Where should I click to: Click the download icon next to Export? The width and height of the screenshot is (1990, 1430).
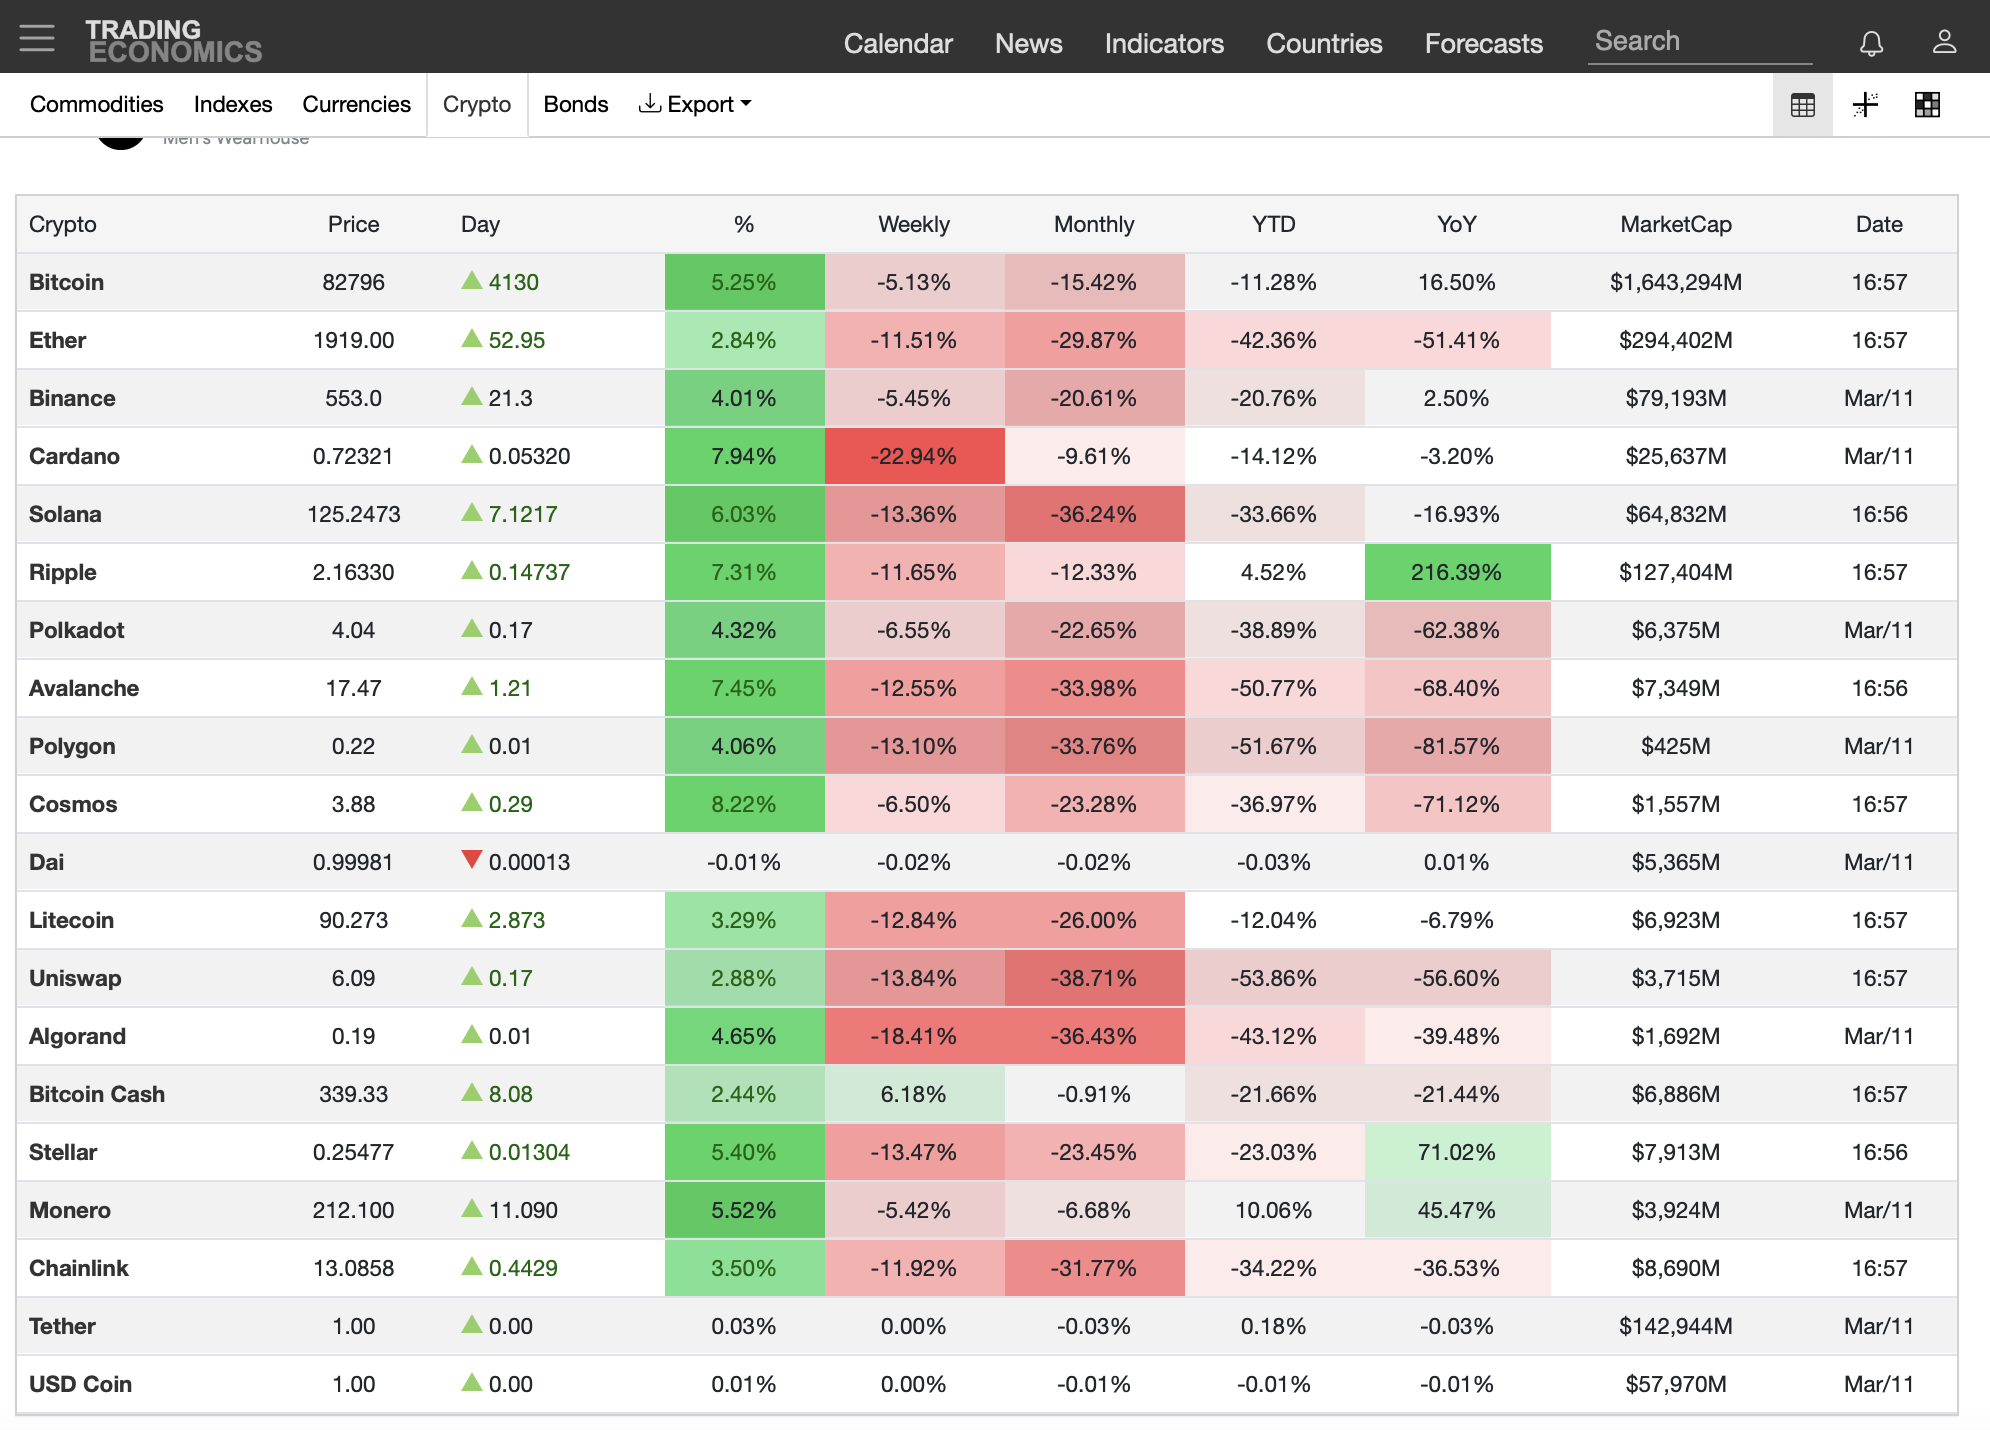[650, 103]
